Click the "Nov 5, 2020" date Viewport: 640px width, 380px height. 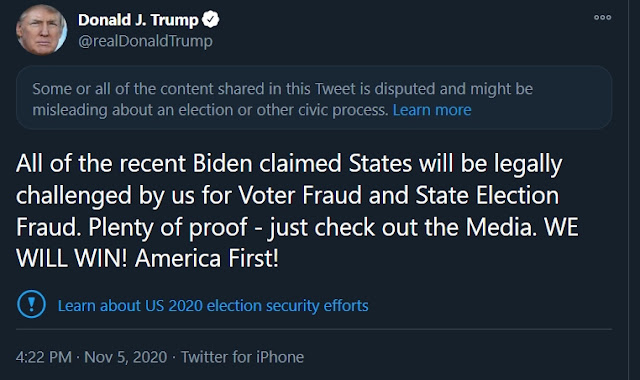126,357
